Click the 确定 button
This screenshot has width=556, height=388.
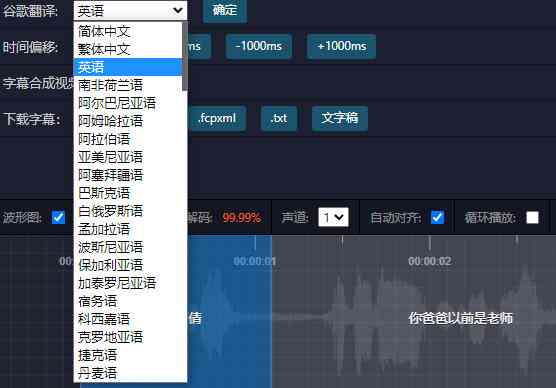click(x=225, y=10)
